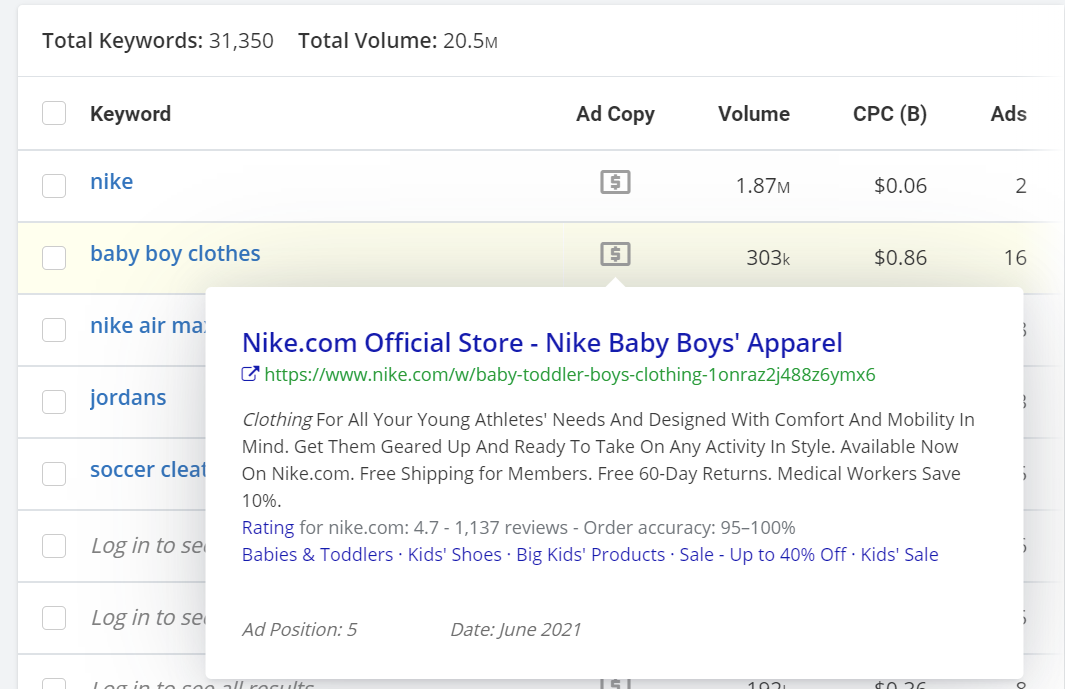Tick the select-all checkbox in the table header
1065x689 pixels.
54,113
